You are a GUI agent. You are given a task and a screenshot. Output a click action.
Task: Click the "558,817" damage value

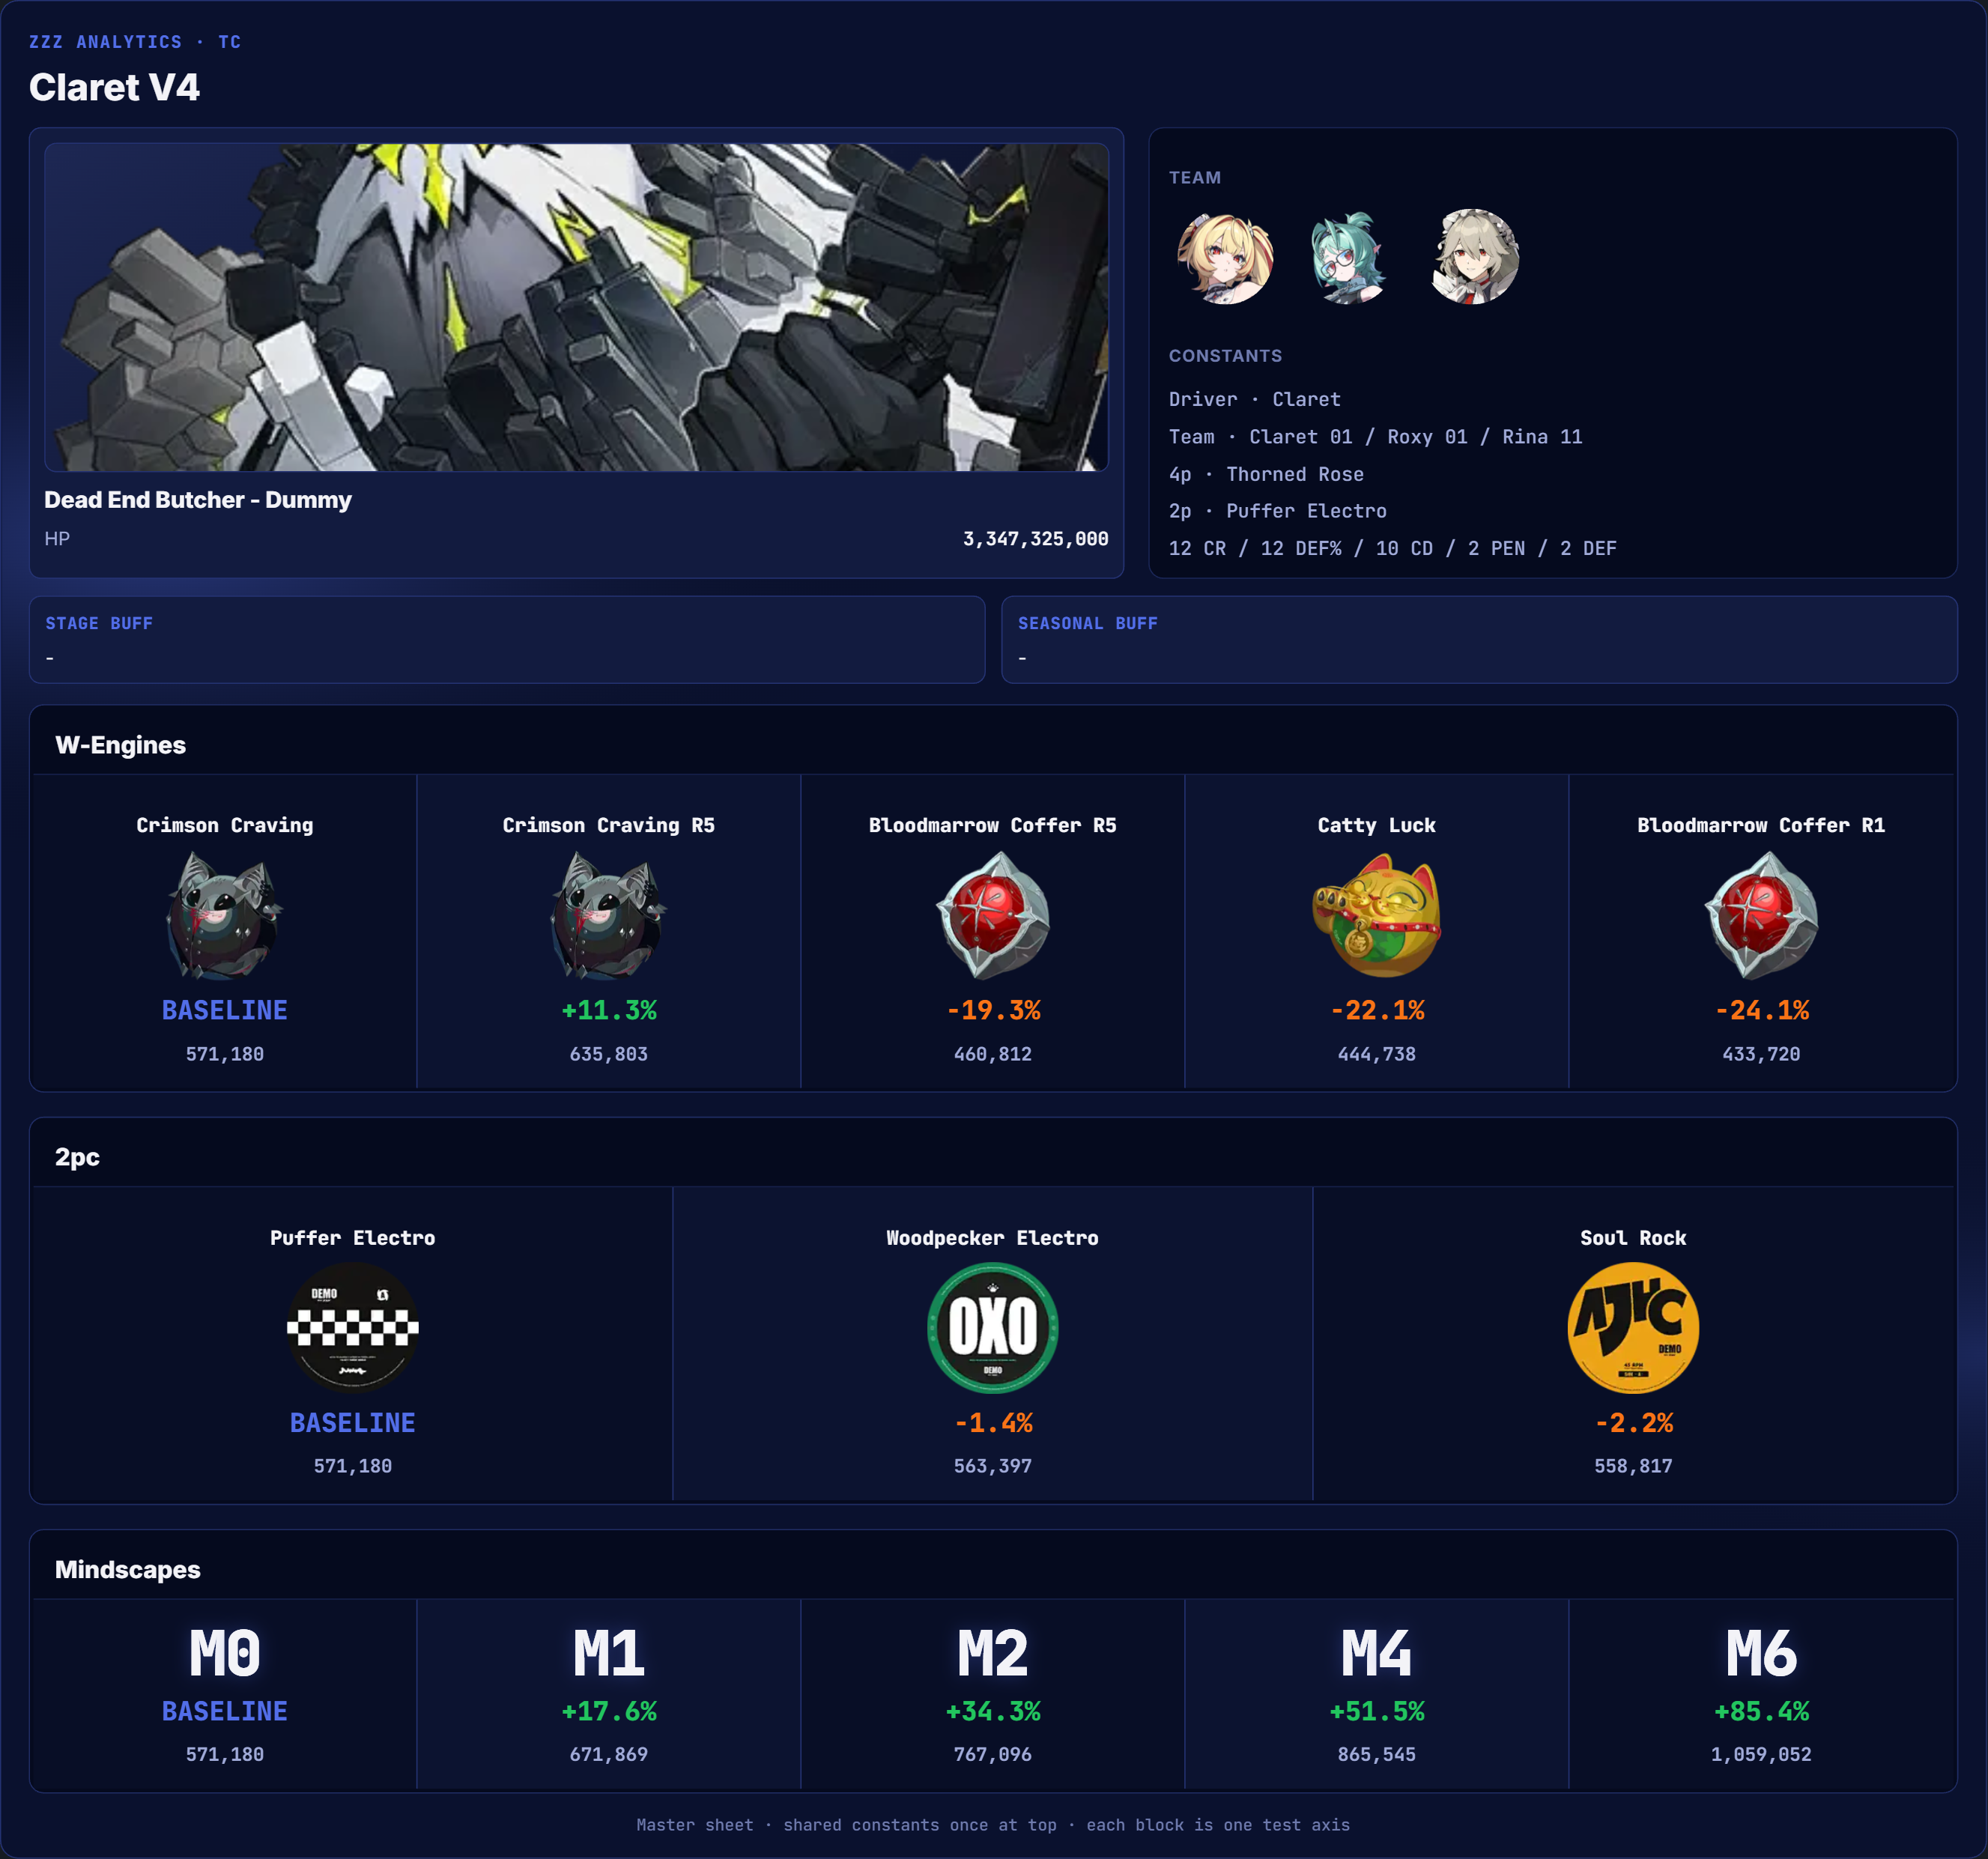(x=1633, y=1466)
